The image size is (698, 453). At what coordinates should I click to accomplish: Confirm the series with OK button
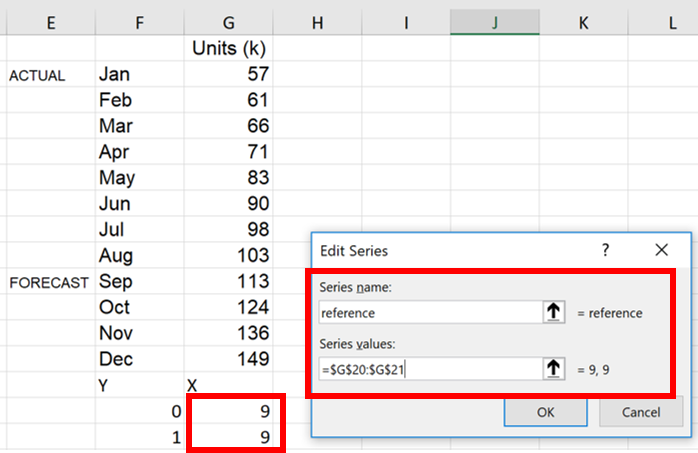tap(545, 413)
